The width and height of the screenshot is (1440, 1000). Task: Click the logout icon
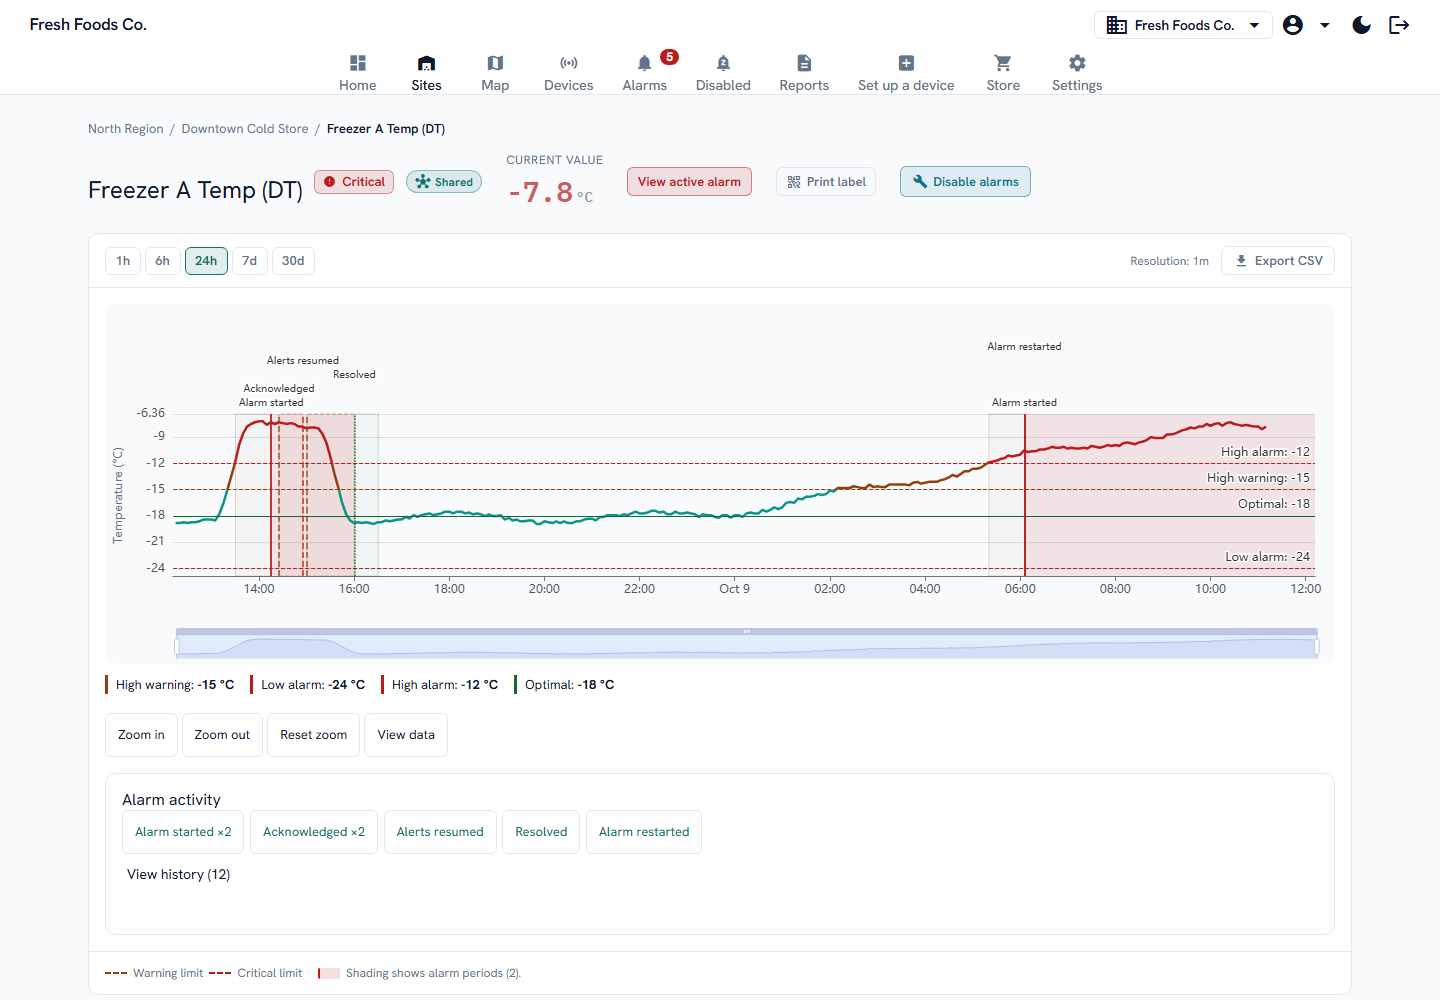coord(1399,25)
